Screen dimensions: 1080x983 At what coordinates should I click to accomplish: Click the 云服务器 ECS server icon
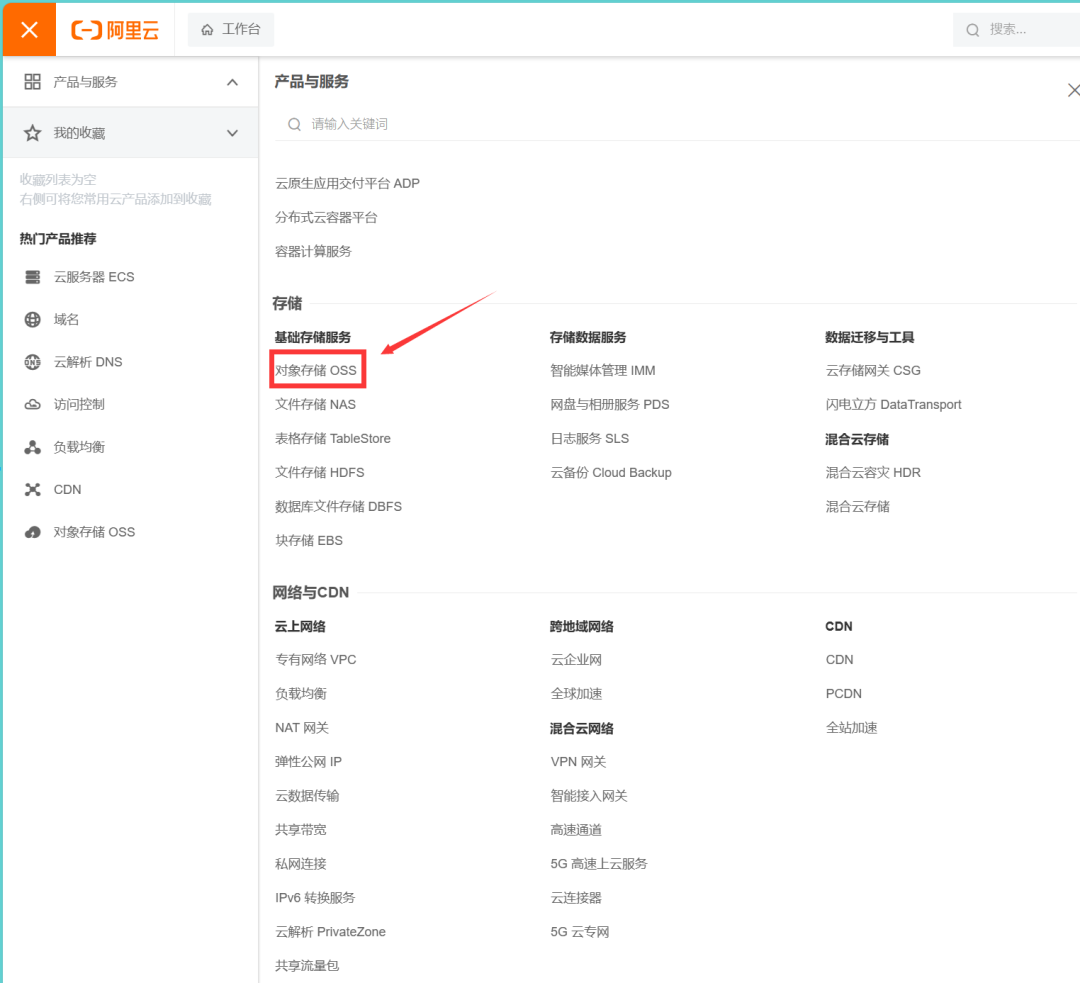click(x=32, y=277)
